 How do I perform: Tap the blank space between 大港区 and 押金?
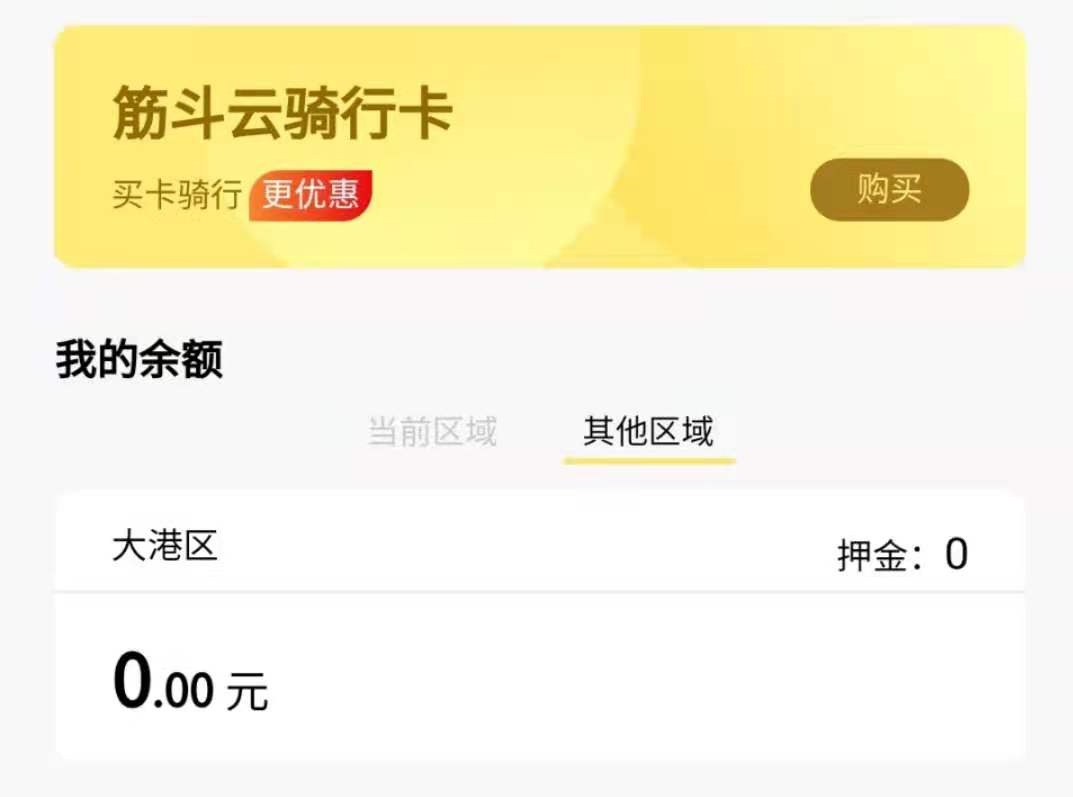520,548
